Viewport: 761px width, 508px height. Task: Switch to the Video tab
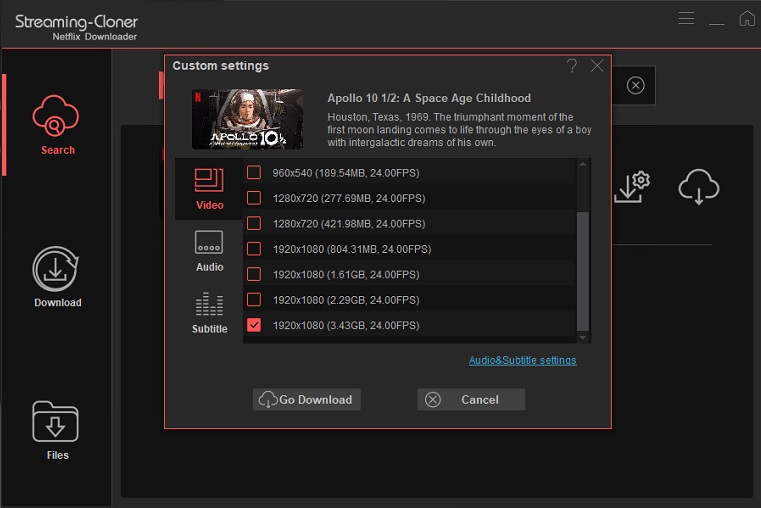pos(209,189)
